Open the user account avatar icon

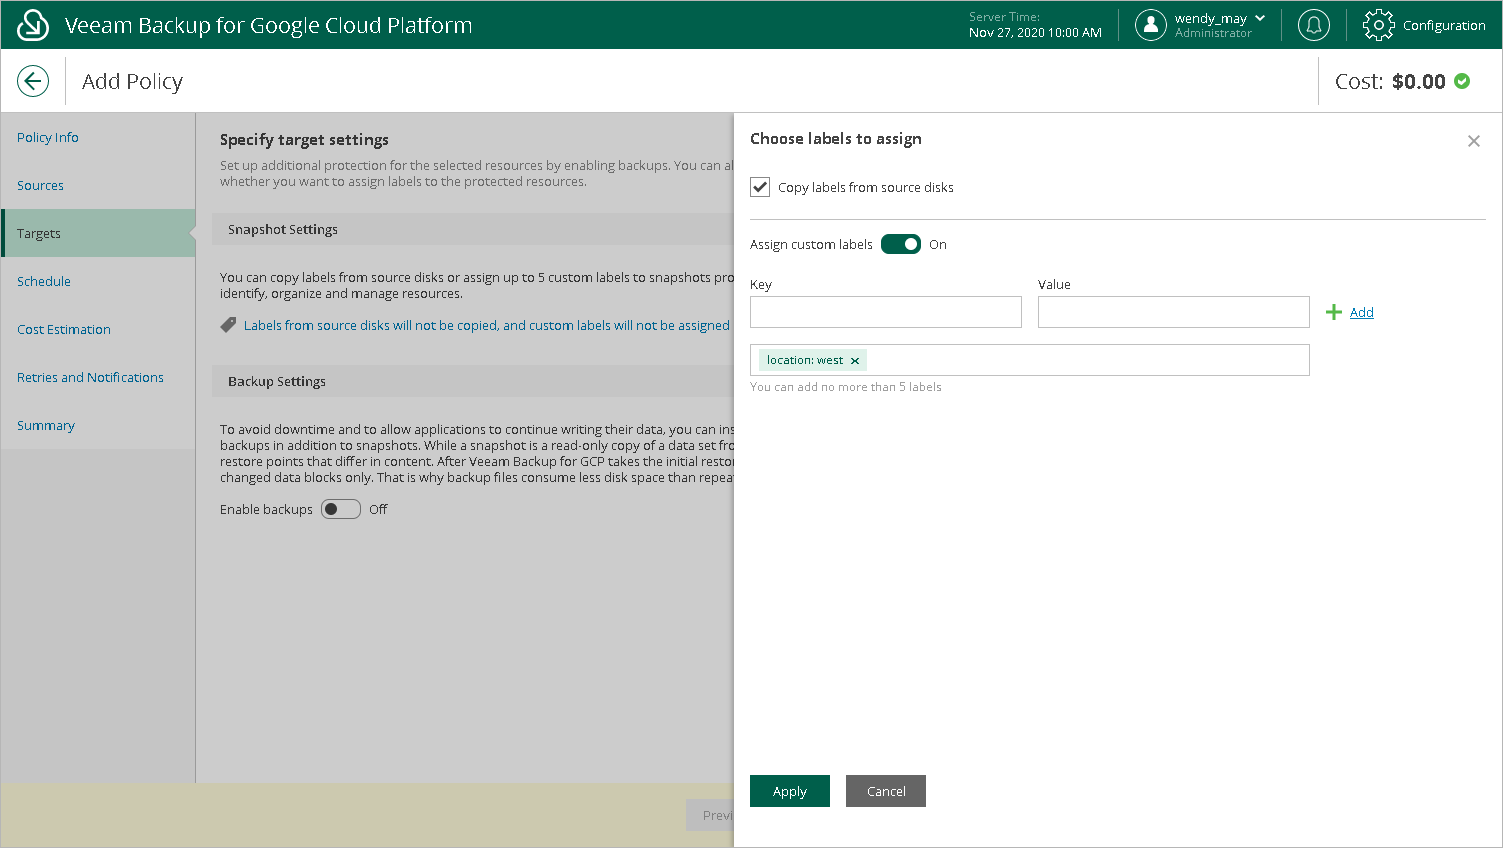coord(1151,25)
